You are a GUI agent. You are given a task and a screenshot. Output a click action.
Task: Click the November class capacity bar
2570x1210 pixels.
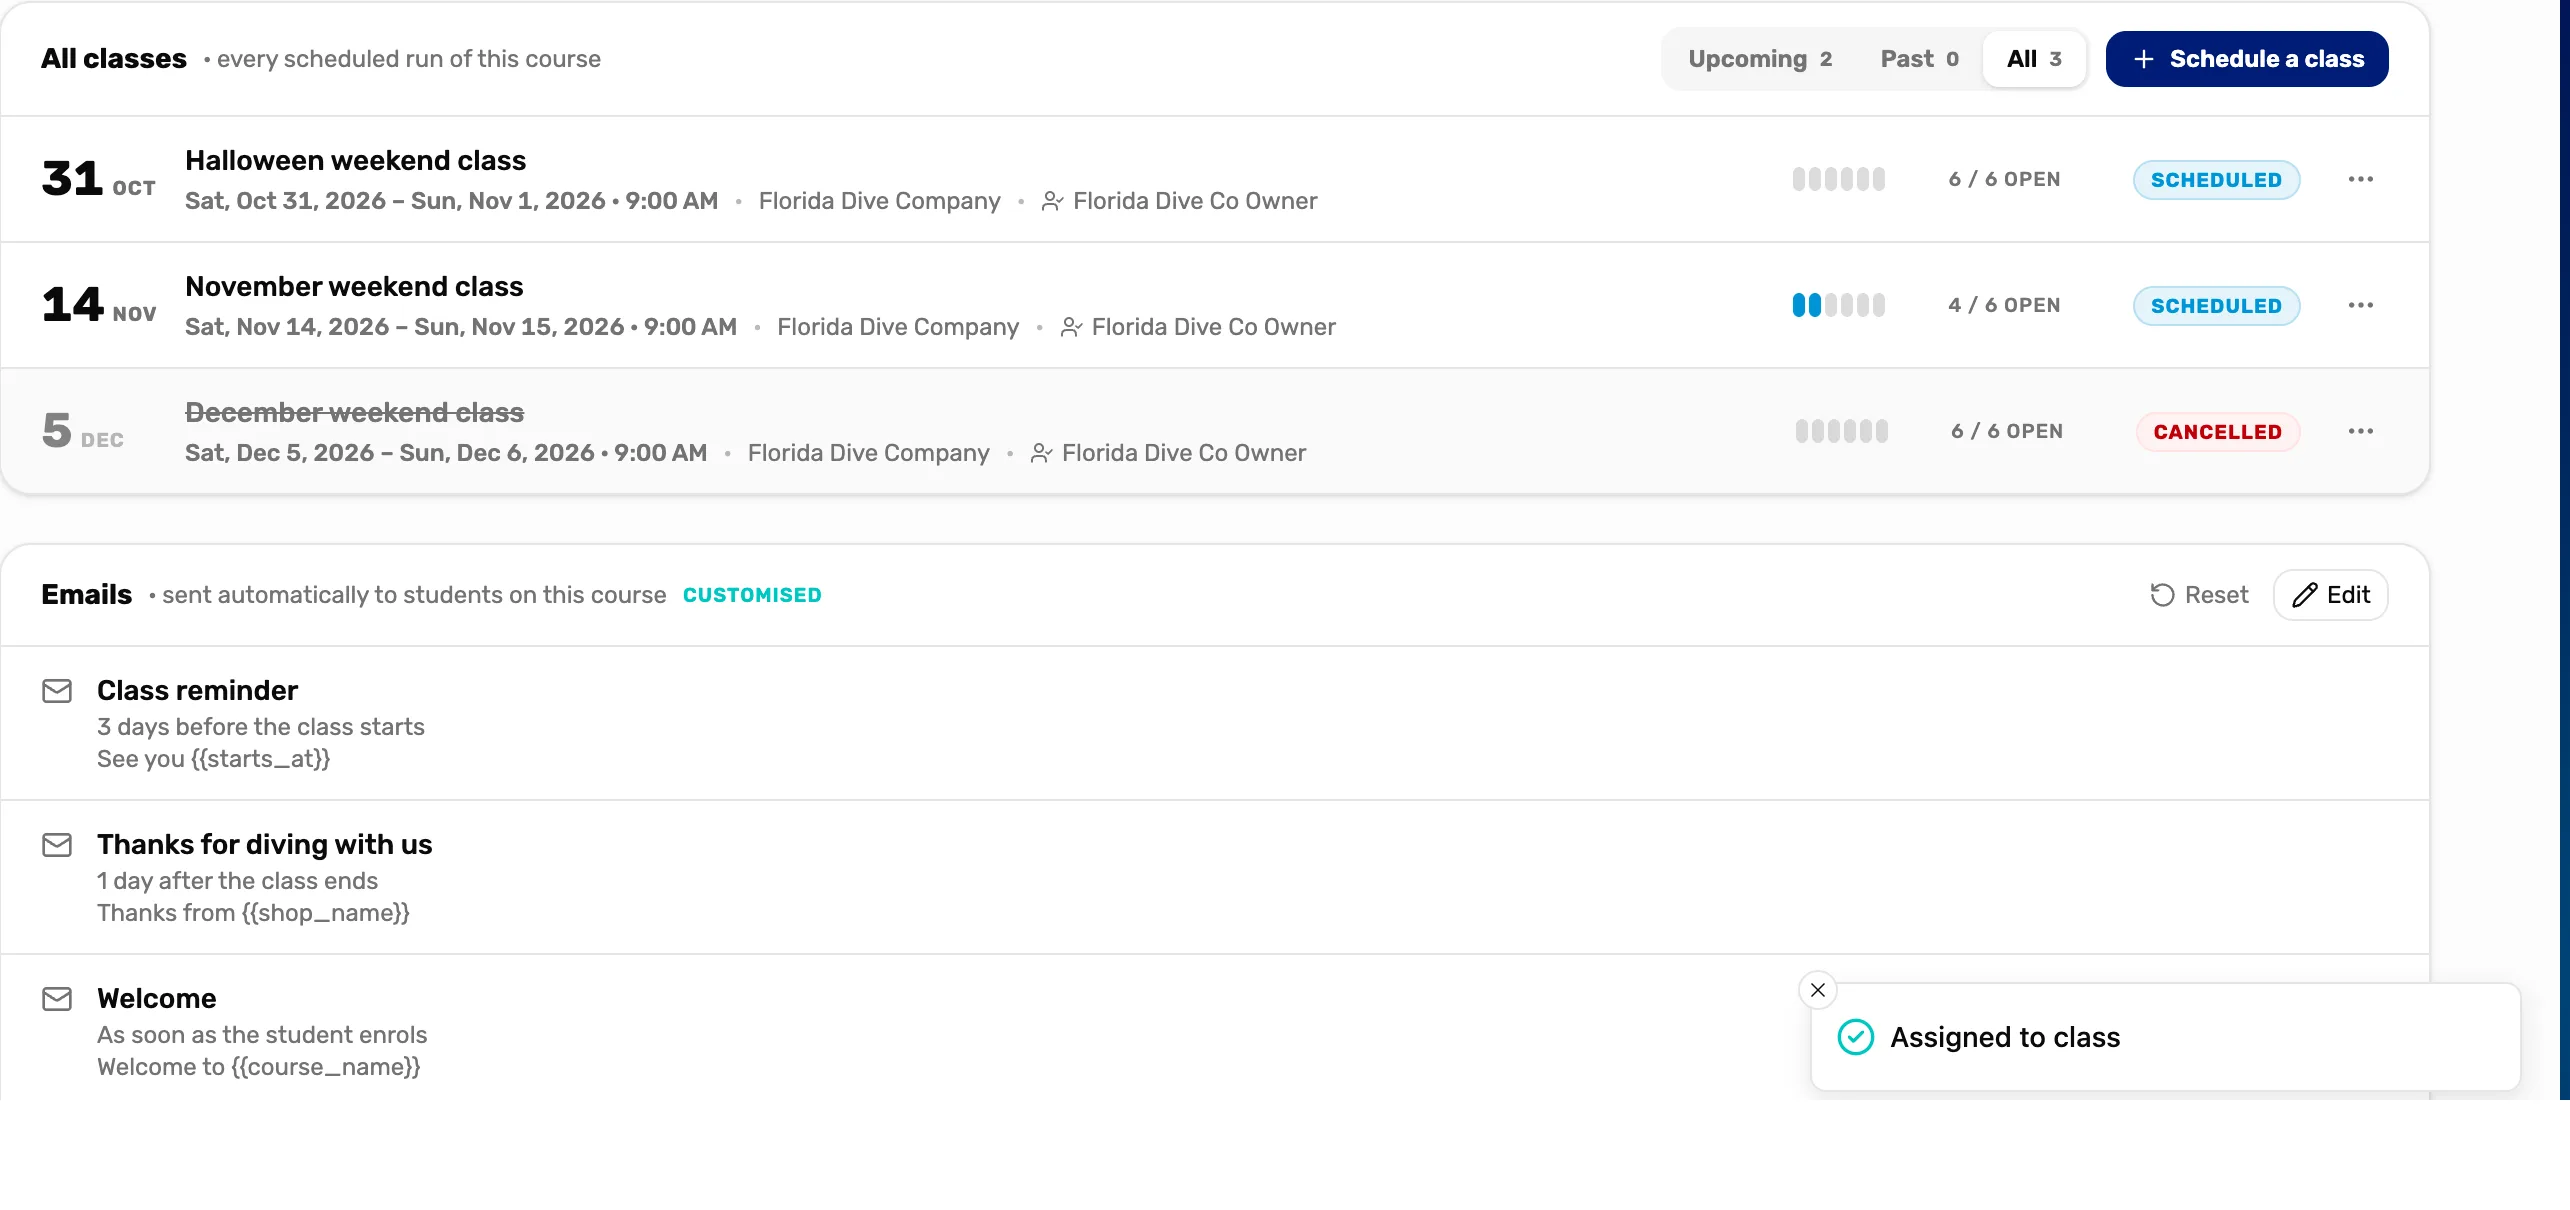[x=1838, y=305]
